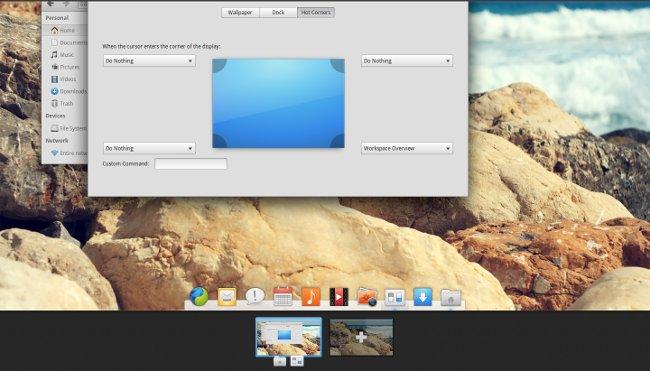The height and width of the screenshot is (371, 650).
Task: Click Home icon in Files sidebar
Action: click(x=55, y=30)
